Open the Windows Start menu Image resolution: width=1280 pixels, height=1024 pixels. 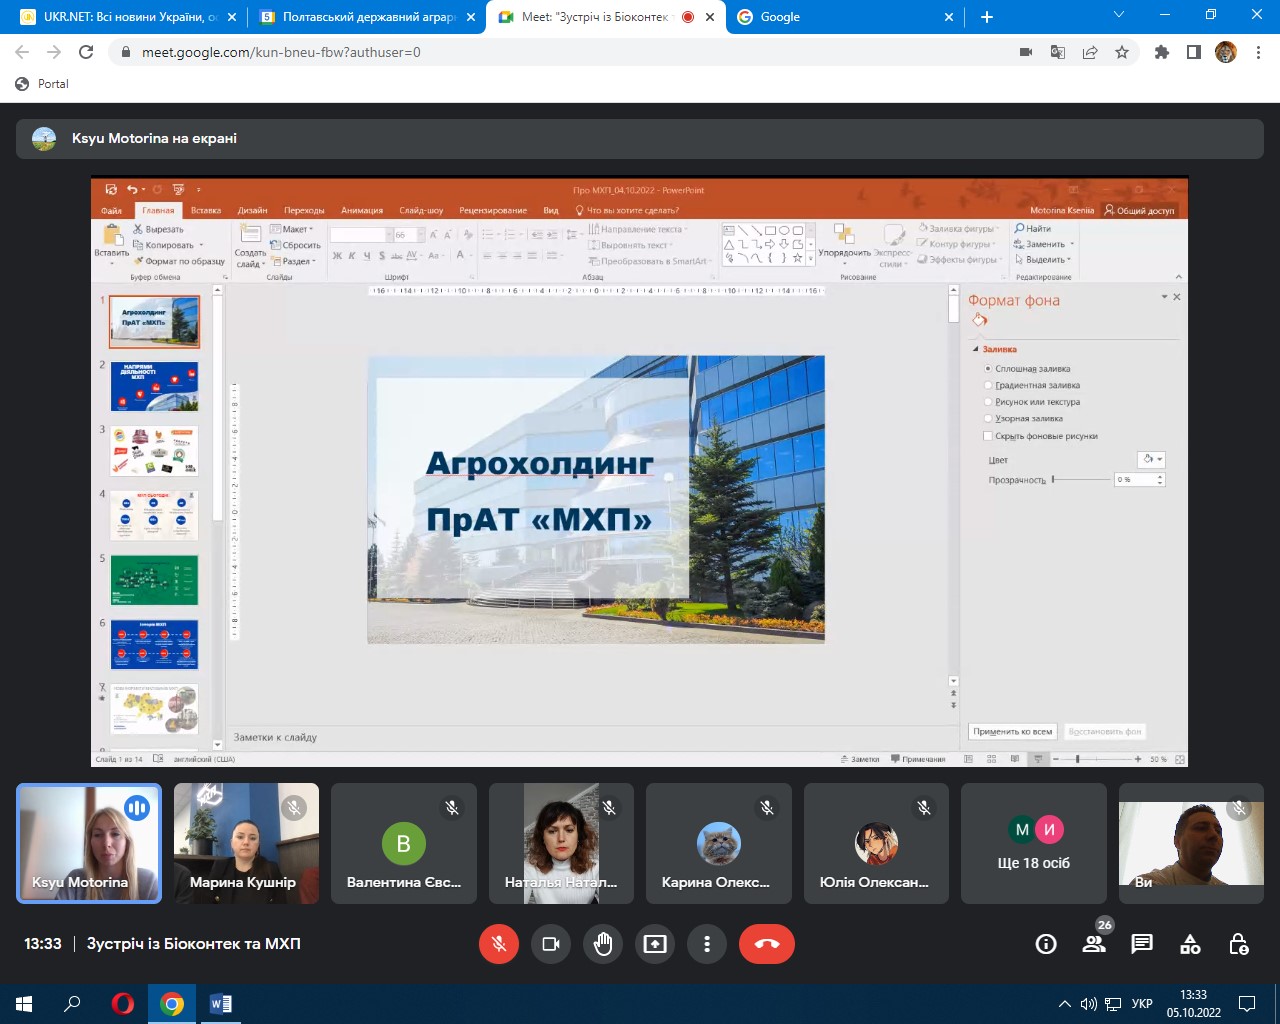24,1004
